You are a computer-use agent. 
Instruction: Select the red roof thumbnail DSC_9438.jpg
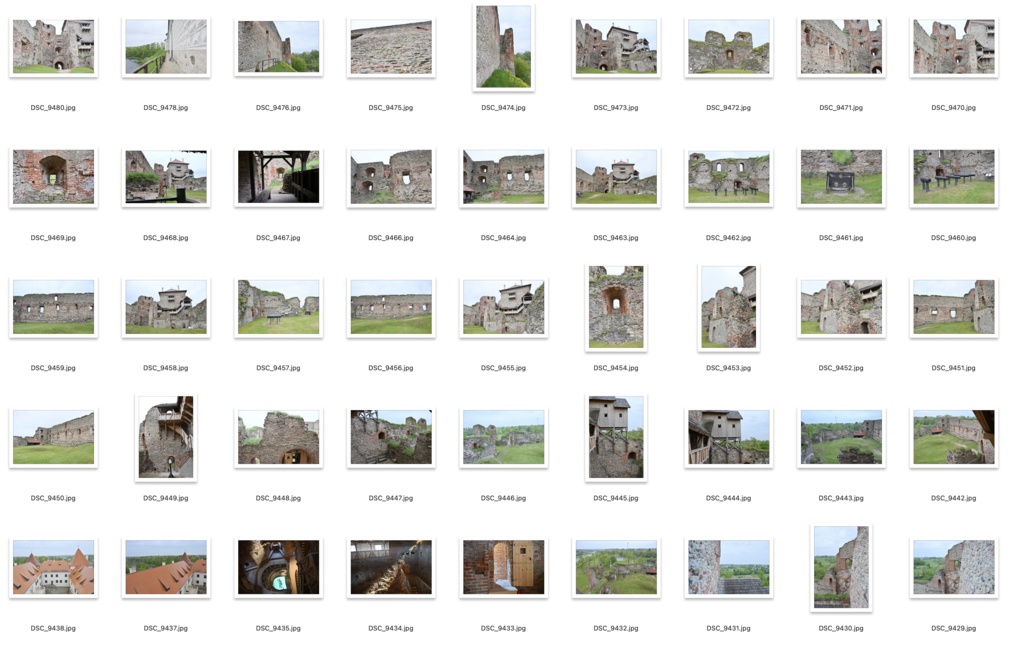click(54, 567)
